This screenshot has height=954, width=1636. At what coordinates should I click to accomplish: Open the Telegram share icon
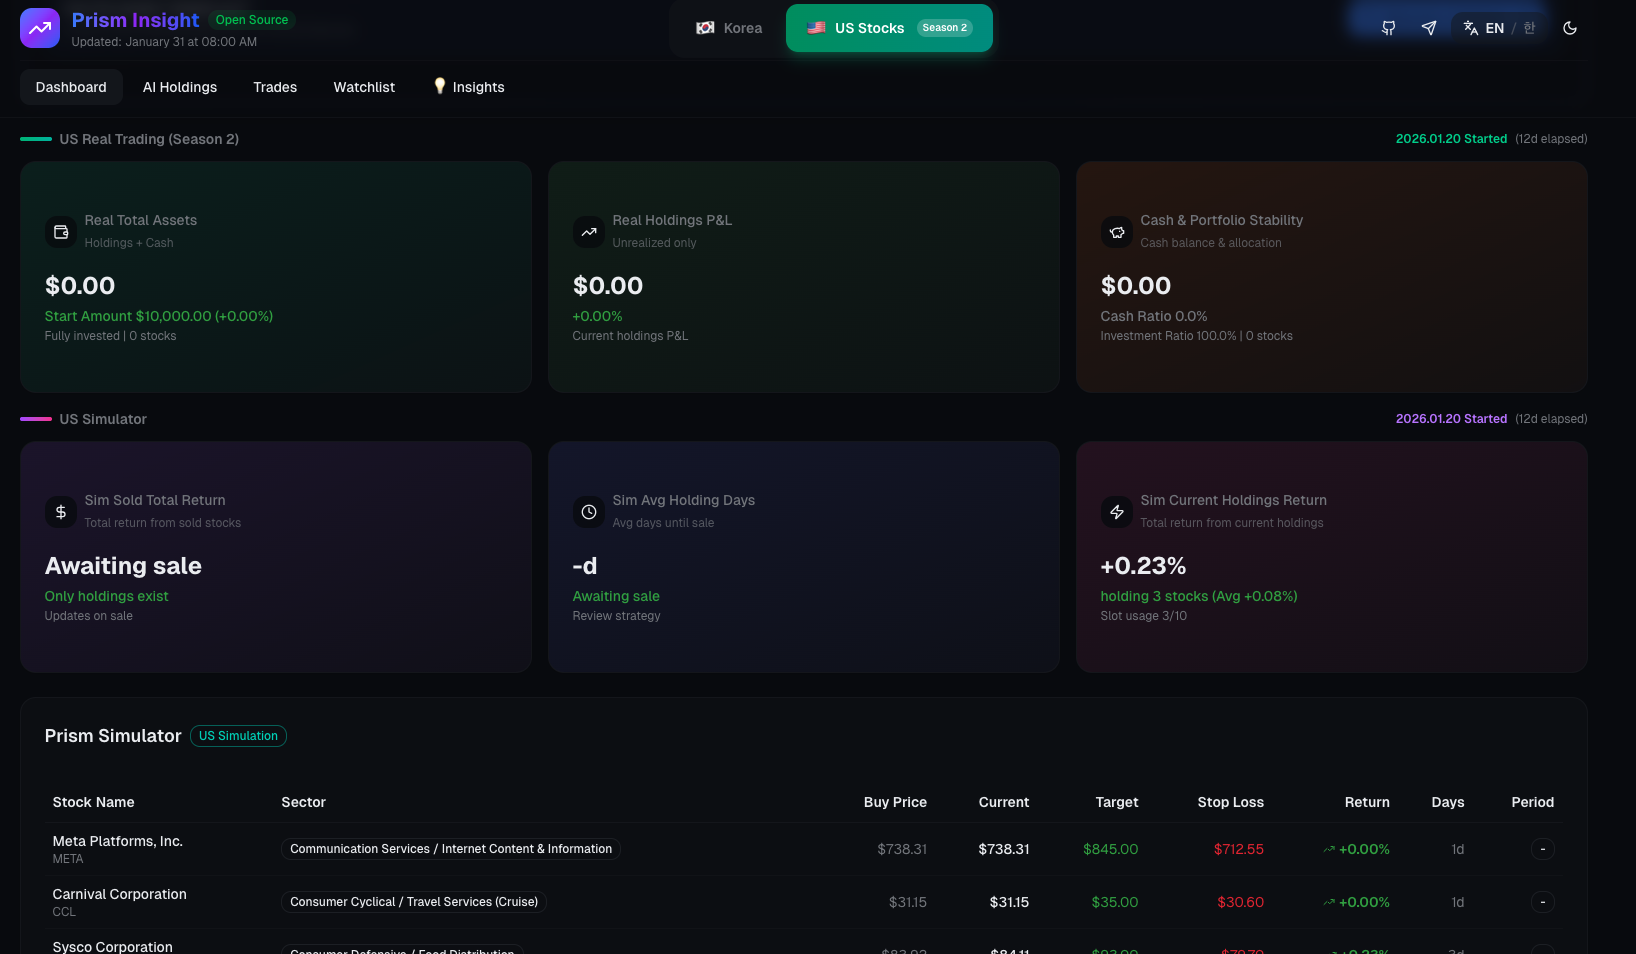(1429, 28)
